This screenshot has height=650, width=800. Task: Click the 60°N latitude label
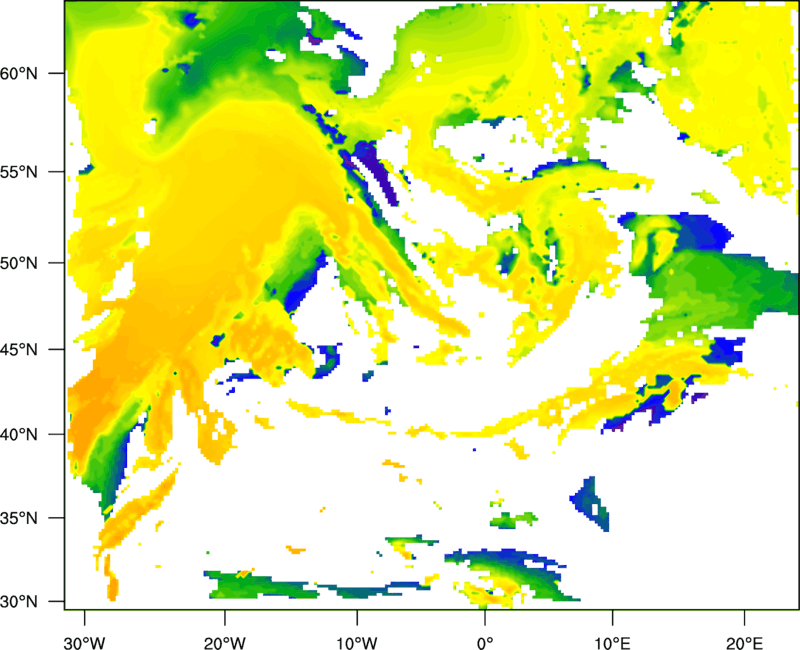pyautogui.click(x=19, y=73)
